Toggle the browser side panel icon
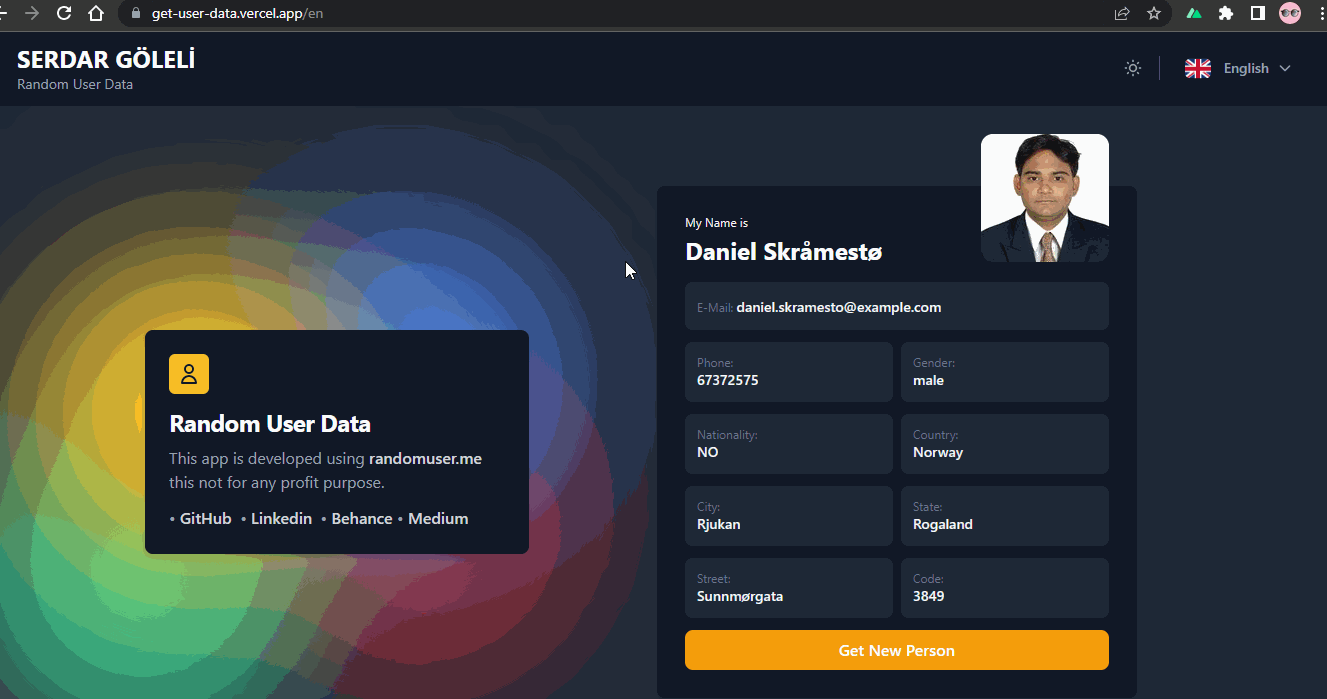Screen dimensions: 1327x699 (1258, 13)
